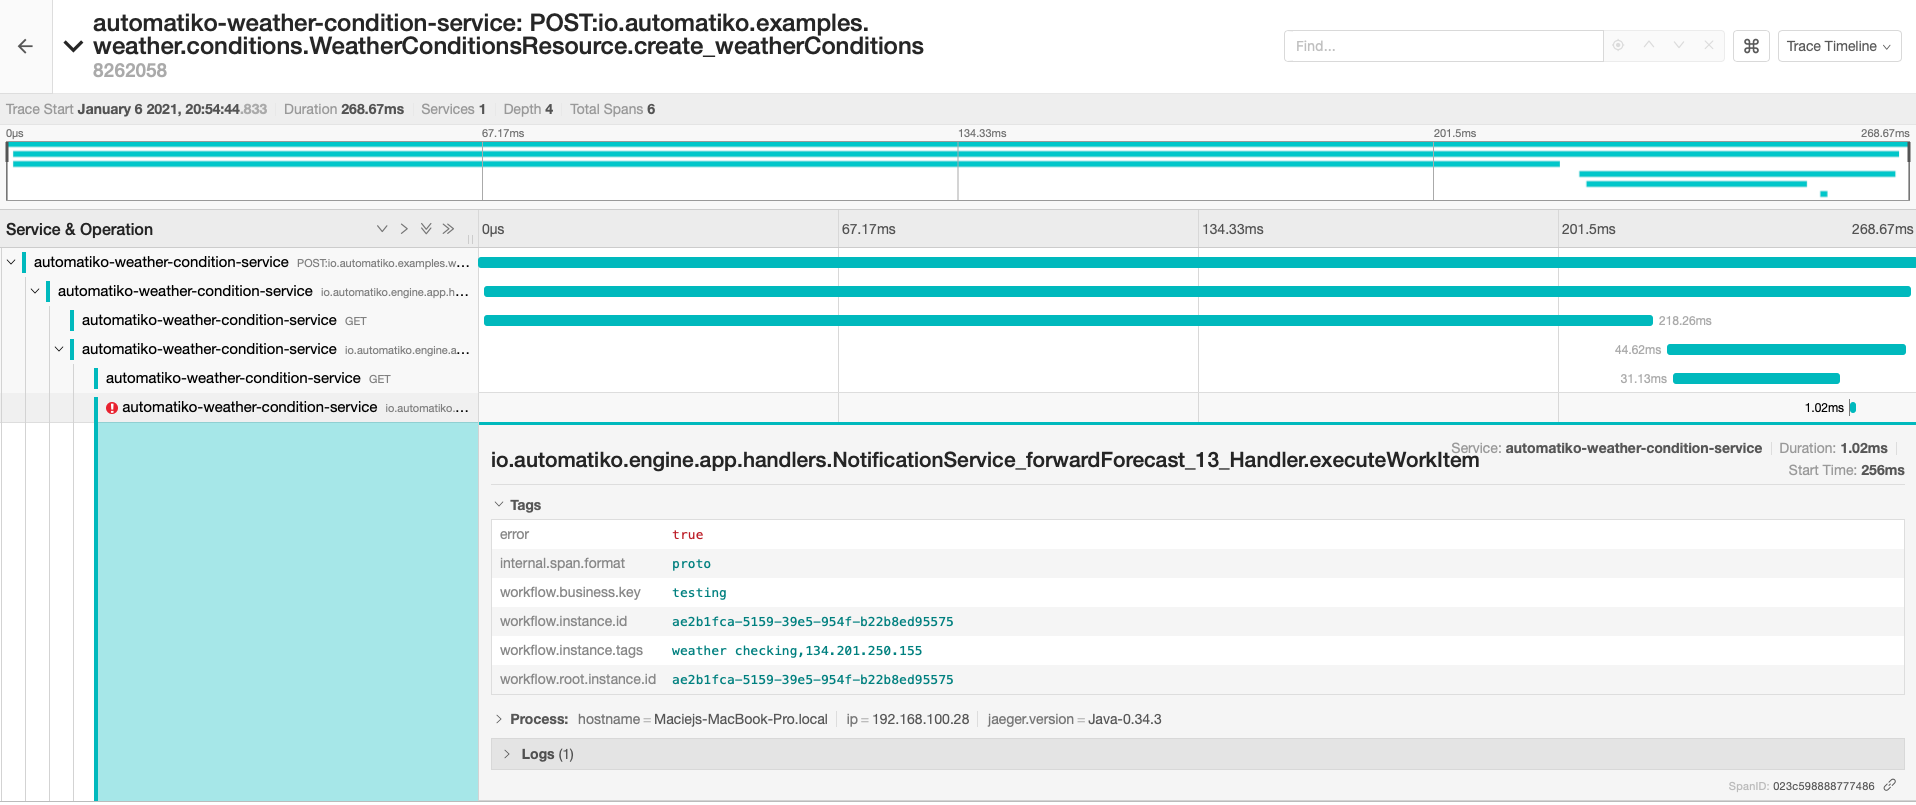
Task: Click the focus on matches target icon
Action: [1618, 45]
